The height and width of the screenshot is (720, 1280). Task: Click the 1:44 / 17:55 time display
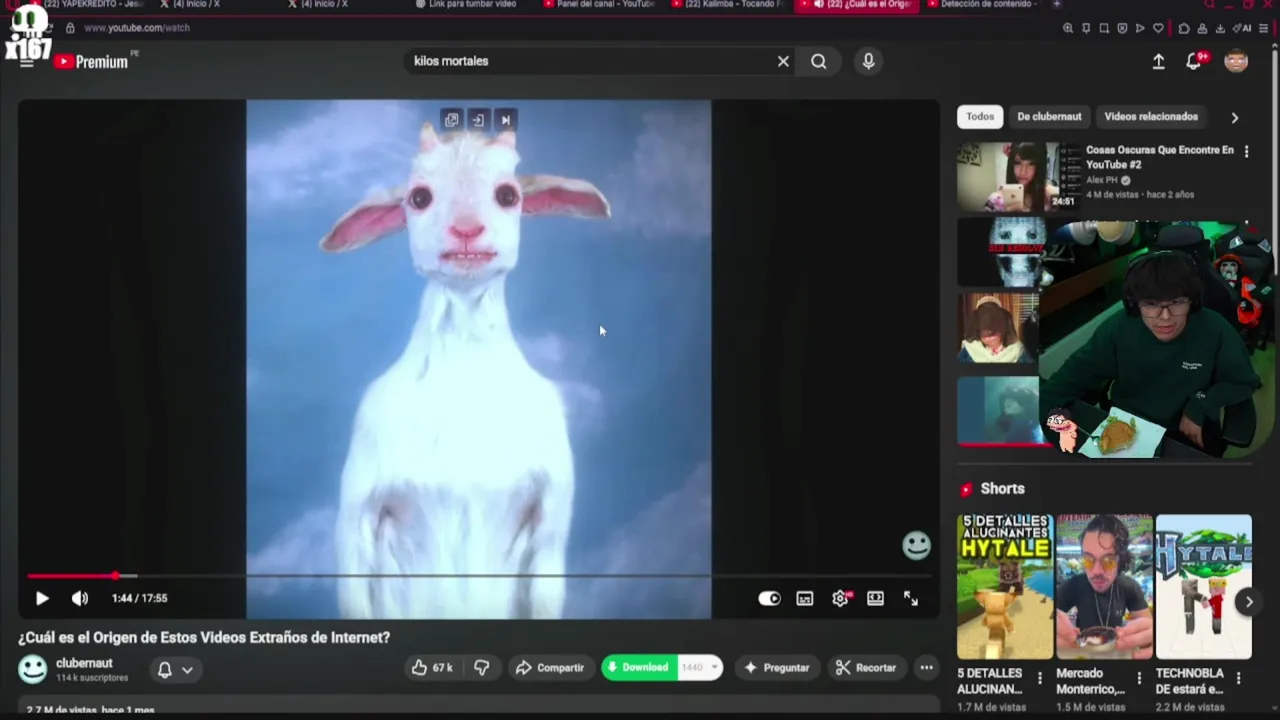pyautogui.click(x=139, y=598)
